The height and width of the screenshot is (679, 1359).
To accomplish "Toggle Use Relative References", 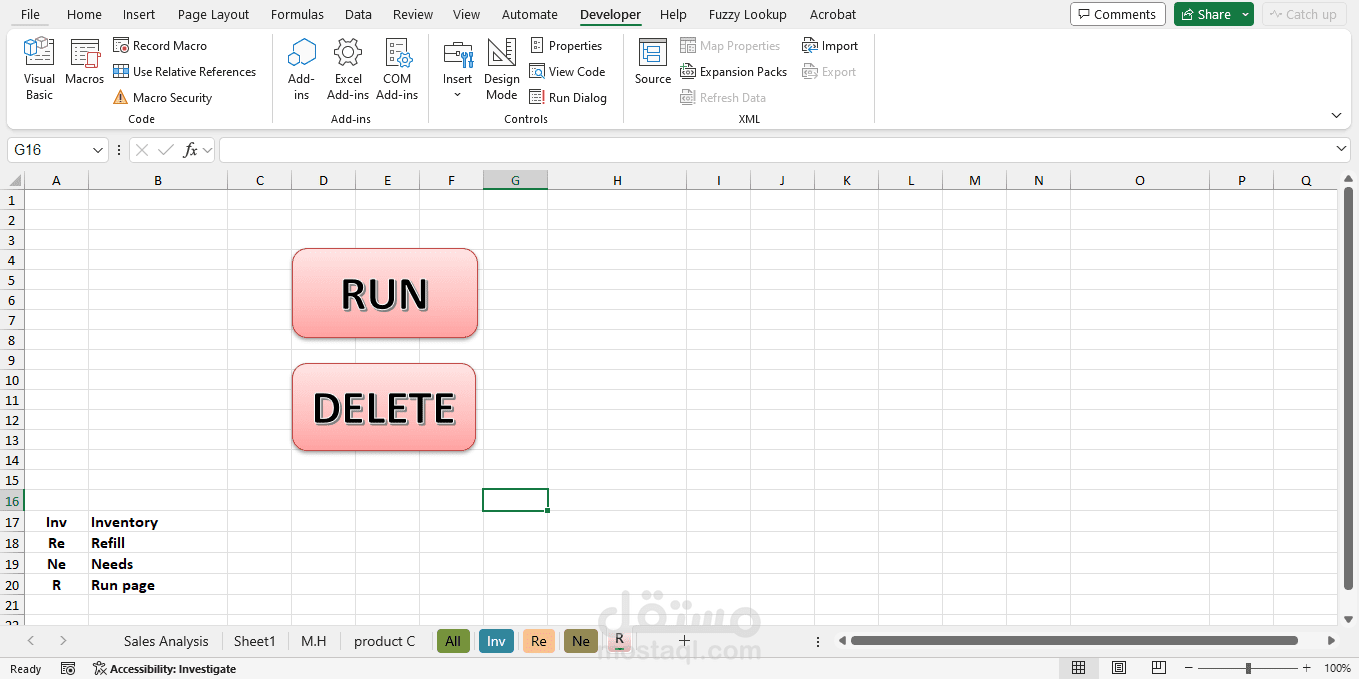I will tap(184, 72).
